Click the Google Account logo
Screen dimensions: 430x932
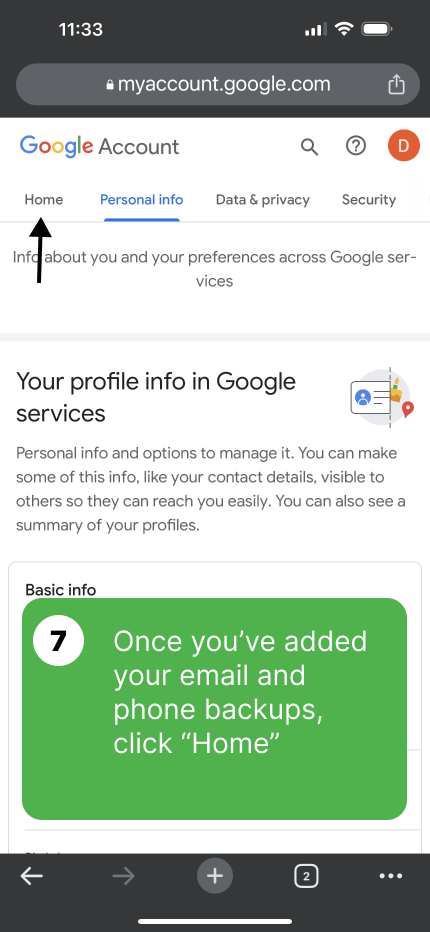tap(99, 146)
